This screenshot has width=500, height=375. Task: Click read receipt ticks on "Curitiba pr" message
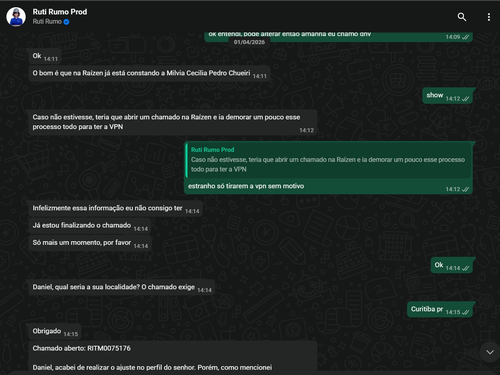(x=466, y=312)
